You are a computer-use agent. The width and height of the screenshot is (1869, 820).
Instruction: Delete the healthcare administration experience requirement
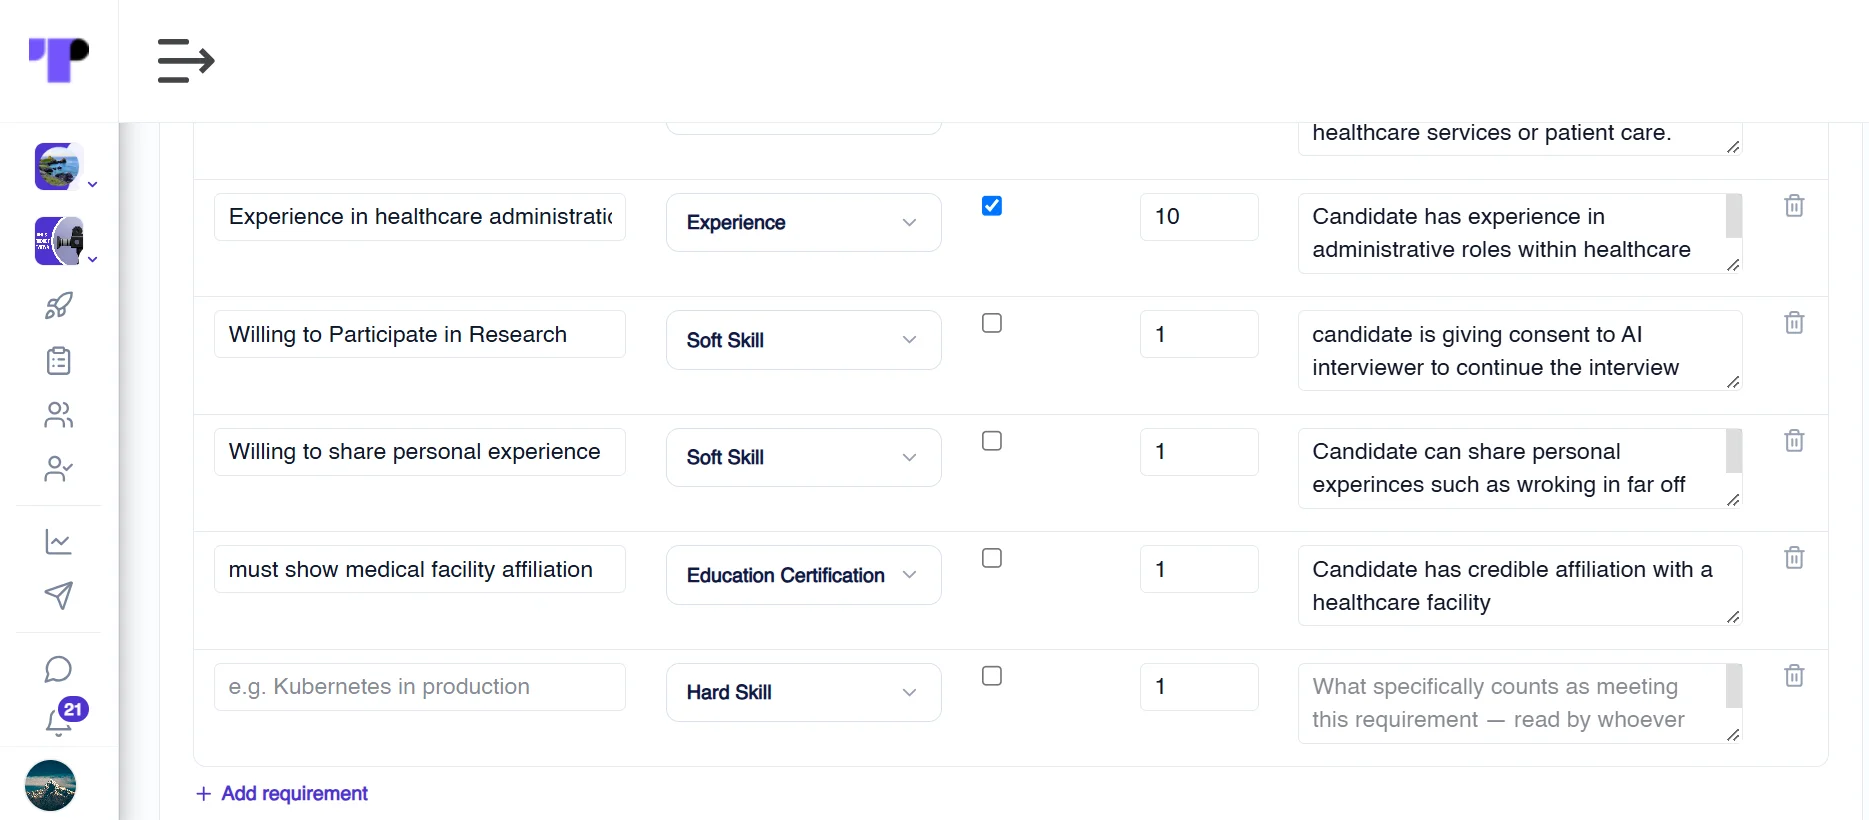click(1795, 206)
